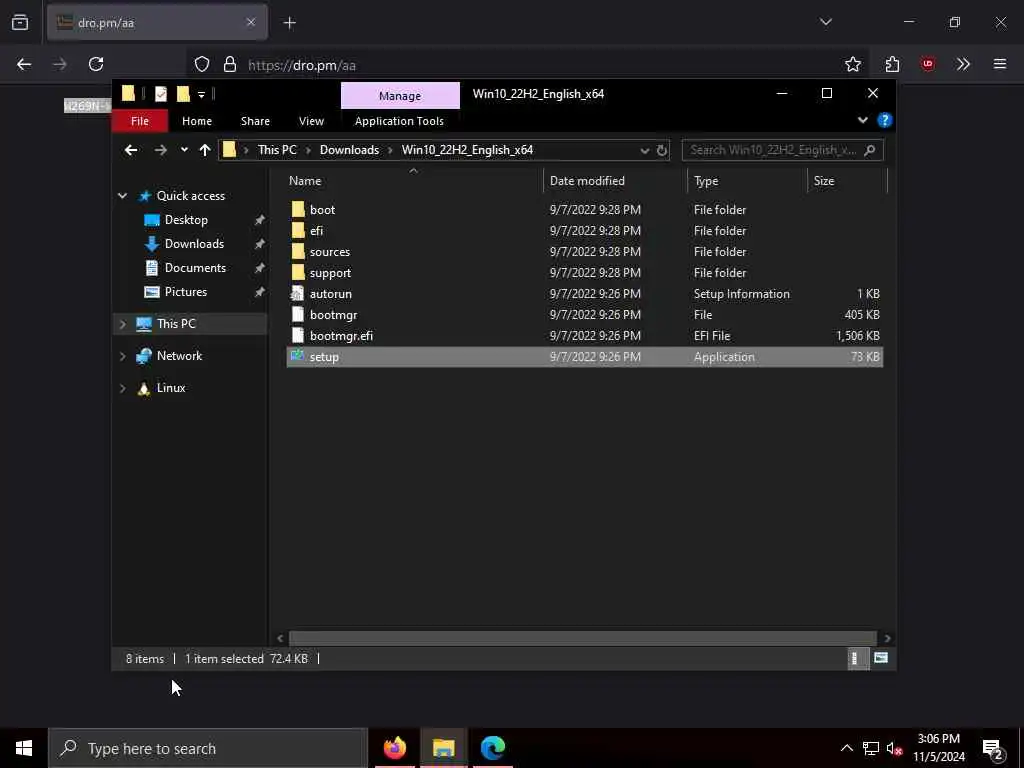This screenshot has width=1024, height=768.
Task: Open the Application Tools tab
Action: (399, 121)
